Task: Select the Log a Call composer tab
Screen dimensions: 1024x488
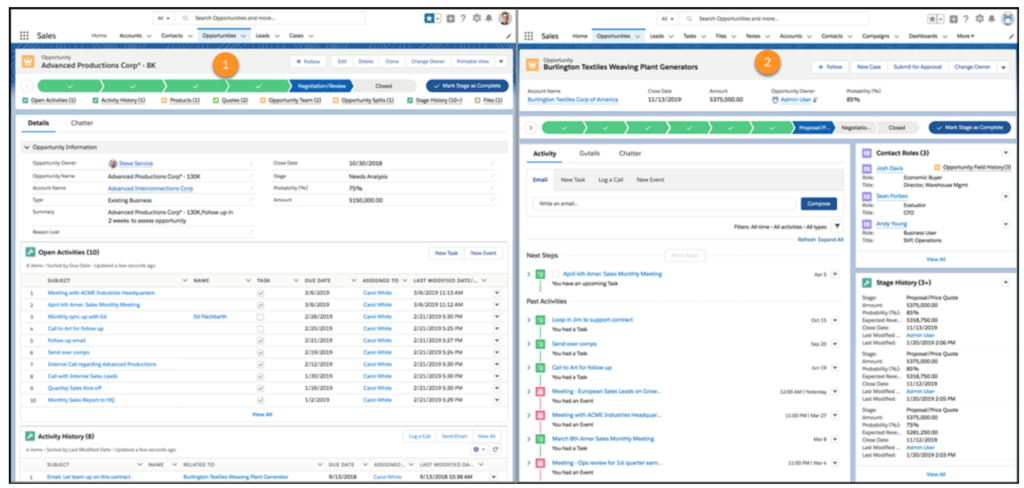Action: click(610, 180)
